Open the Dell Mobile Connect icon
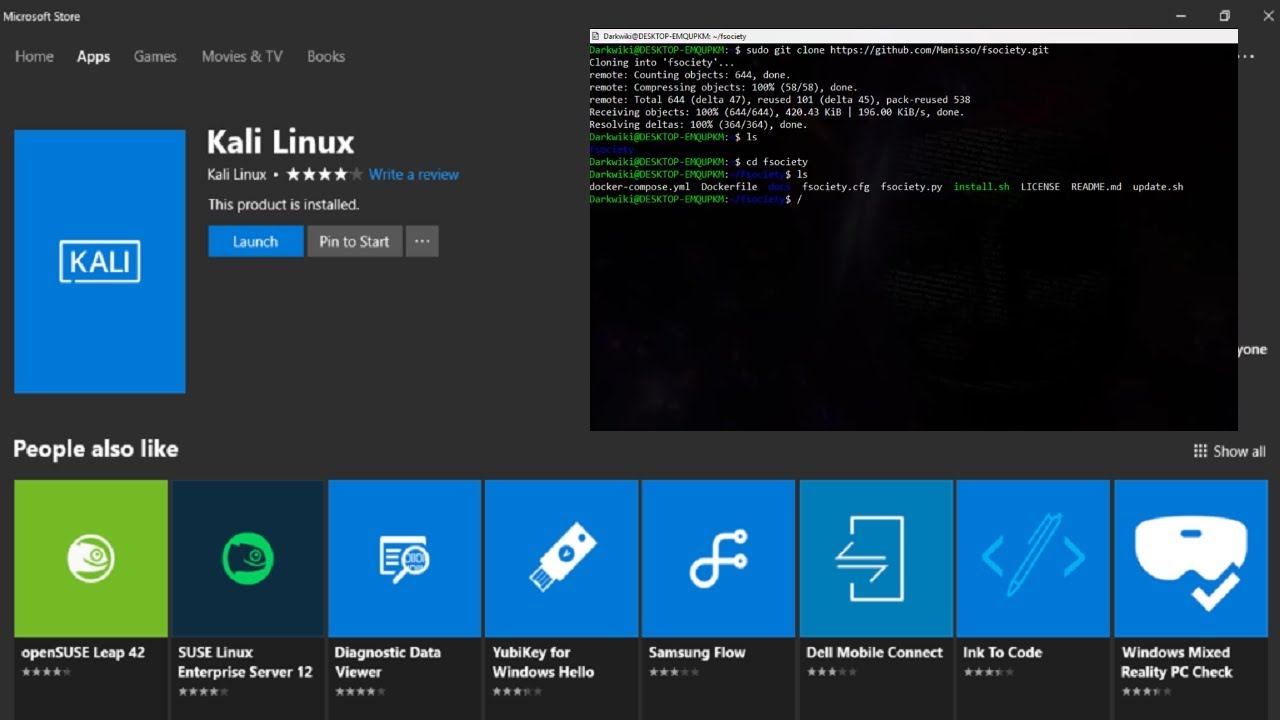1280x720 pixels. [876, 558]
